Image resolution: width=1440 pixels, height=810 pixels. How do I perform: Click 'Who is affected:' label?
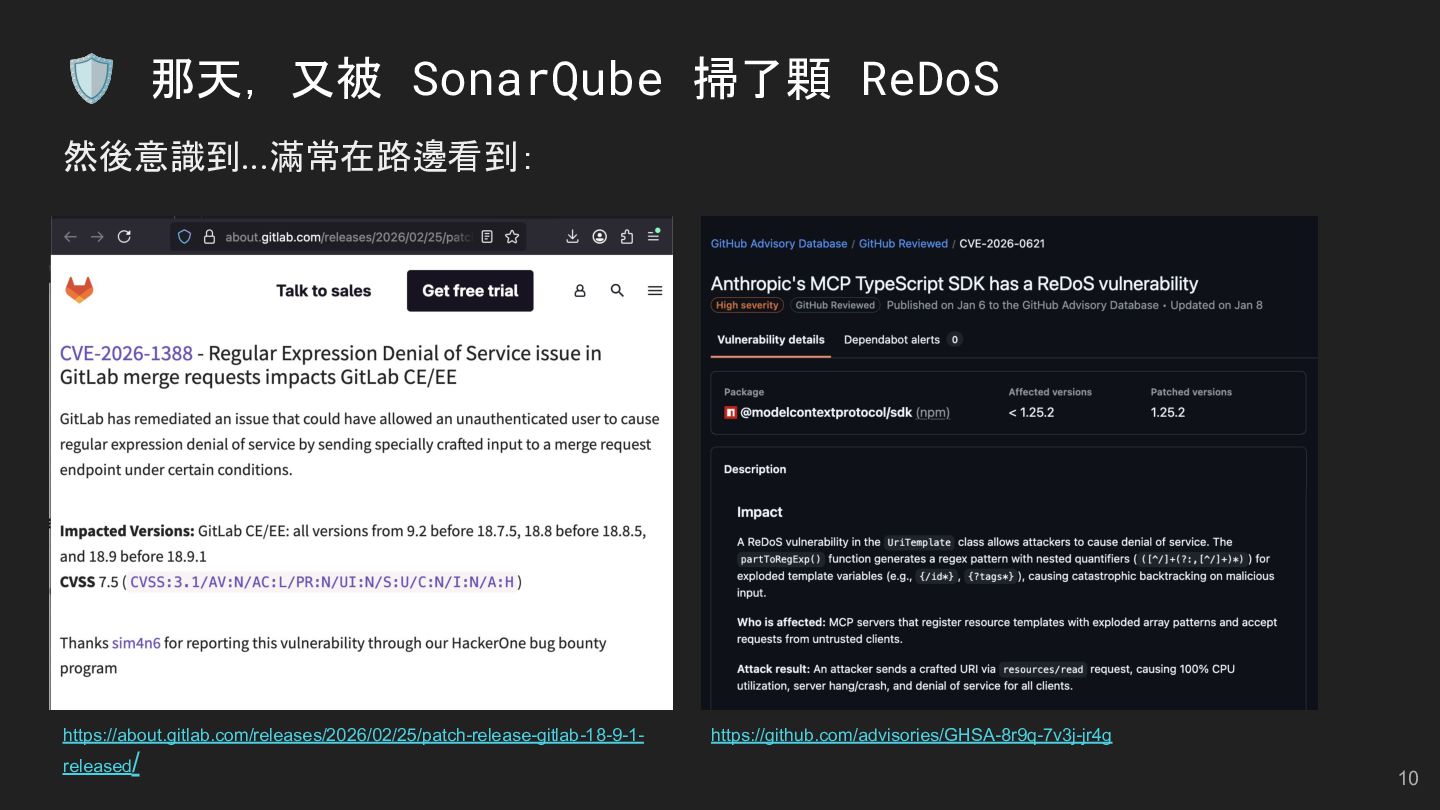782,622
